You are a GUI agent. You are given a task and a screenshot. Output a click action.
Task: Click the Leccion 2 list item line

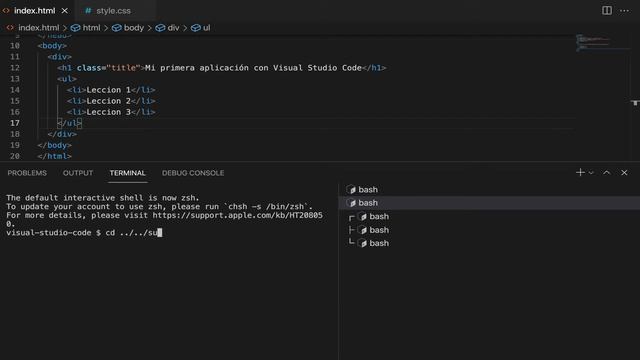click(111, 101)
